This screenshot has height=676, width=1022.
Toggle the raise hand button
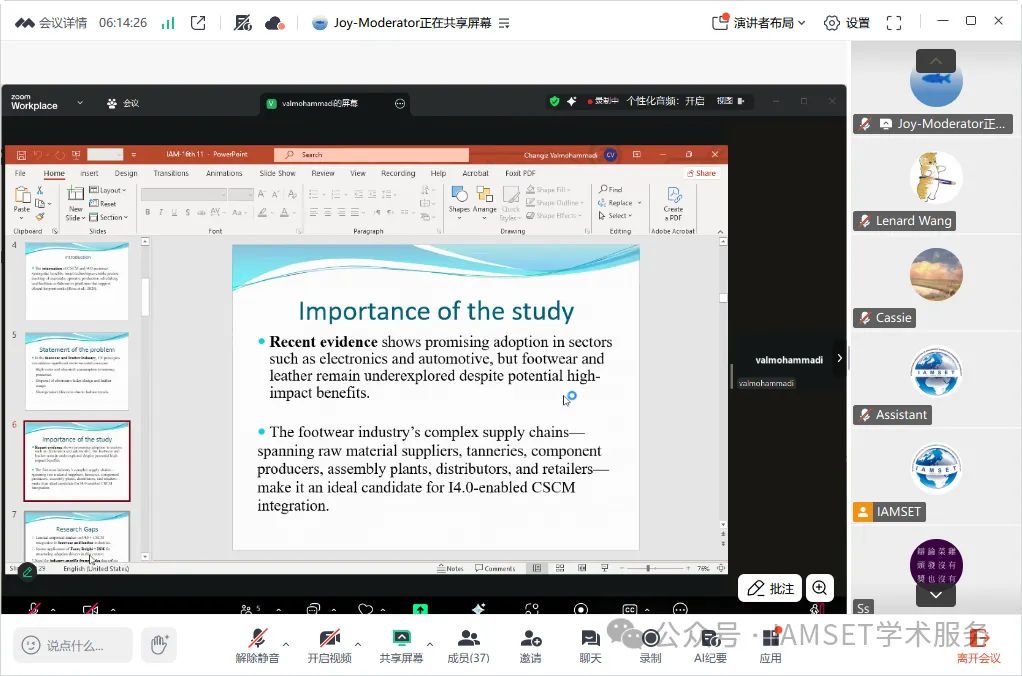[160, 645]
